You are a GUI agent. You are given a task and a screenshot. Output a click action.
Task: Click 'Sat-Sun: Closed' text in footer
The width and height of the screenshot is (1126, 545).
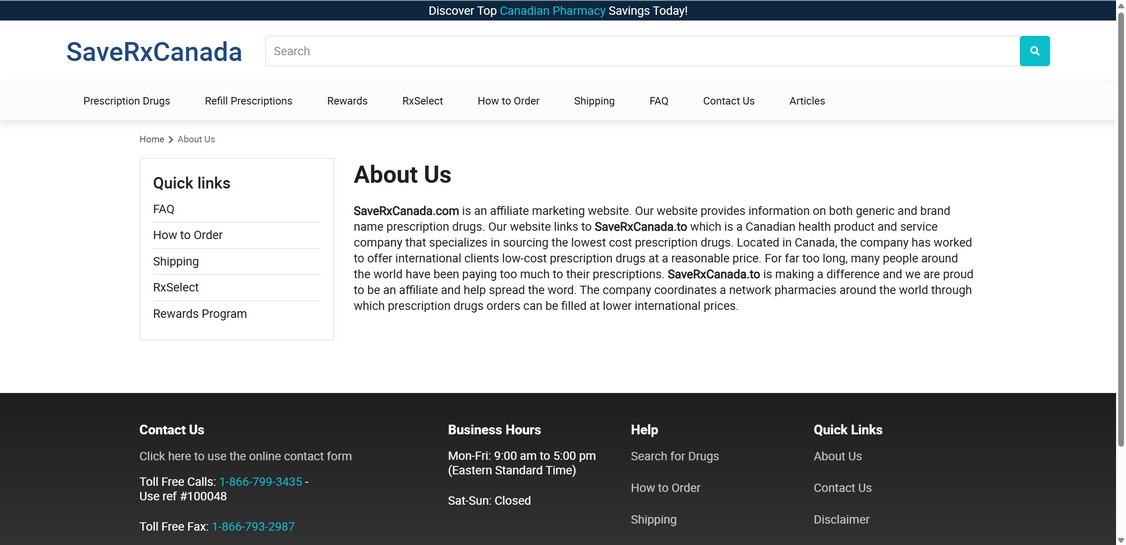point(489,500)
